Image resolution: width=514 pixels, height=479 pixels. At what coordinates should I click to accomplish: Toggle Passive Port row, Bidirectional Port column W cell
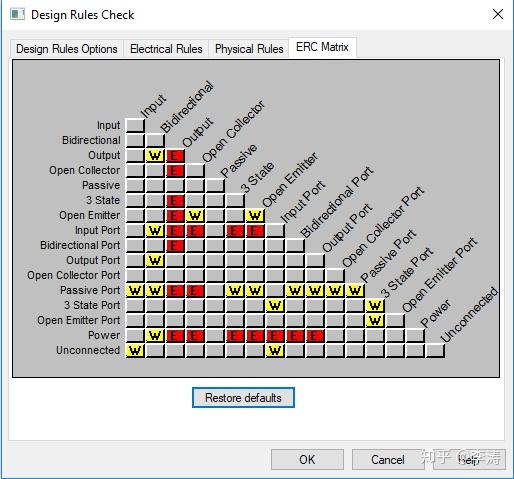tap(295, 291)
